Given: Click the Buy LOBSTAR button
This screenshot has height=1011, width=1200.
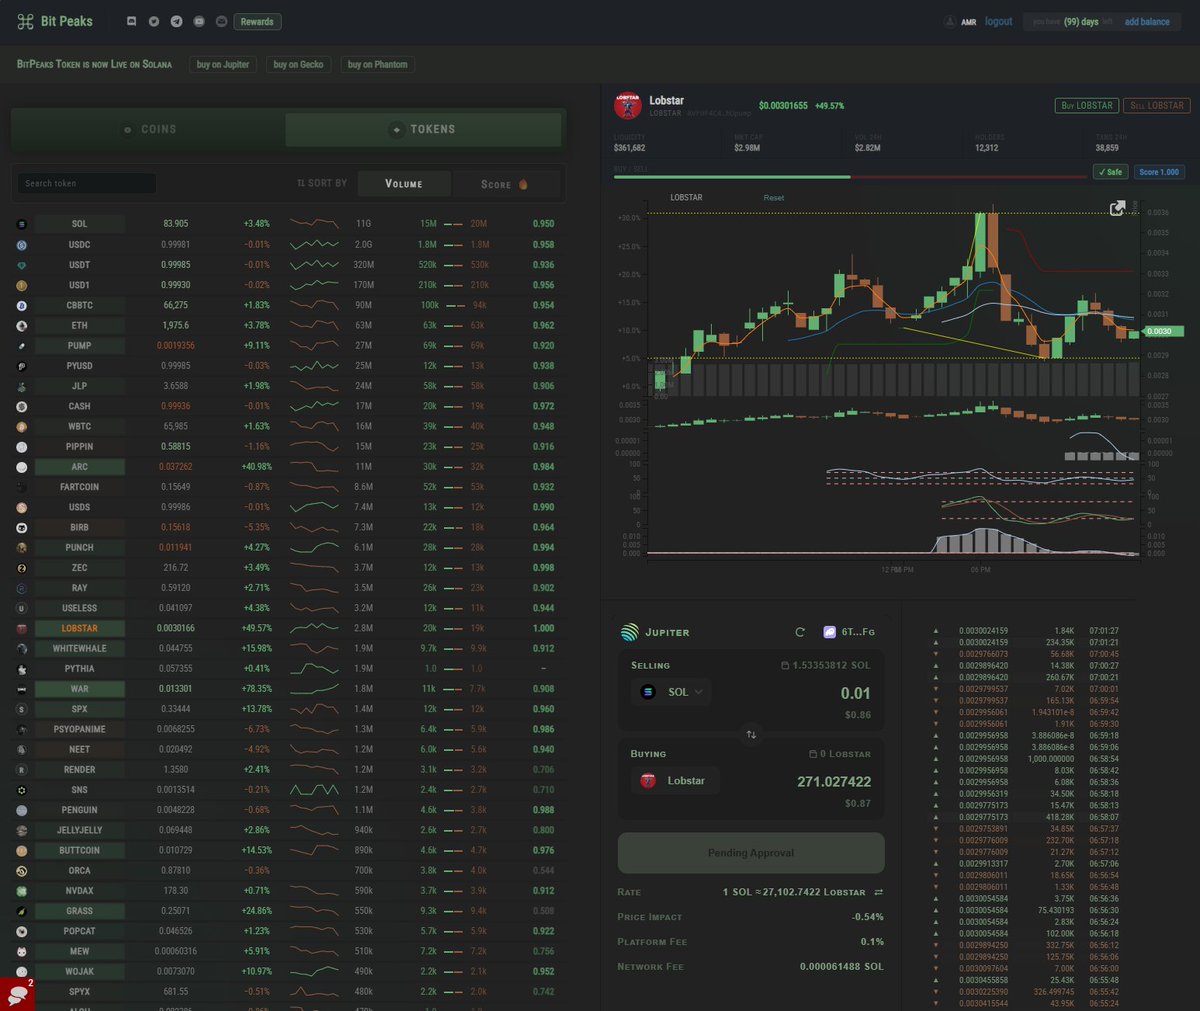Looking at the screenshot, I should coord(1087,105).
